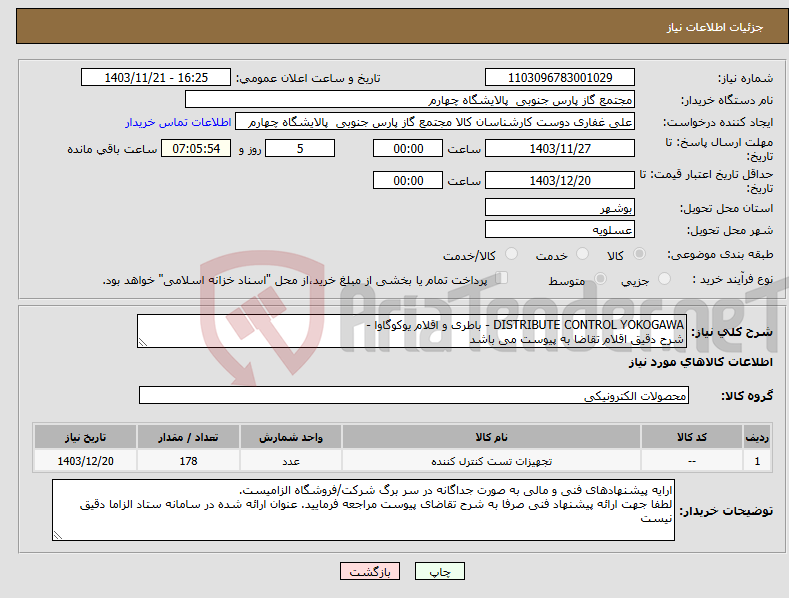Click the تعداد / مقدار column header

[x=188, y=437]
